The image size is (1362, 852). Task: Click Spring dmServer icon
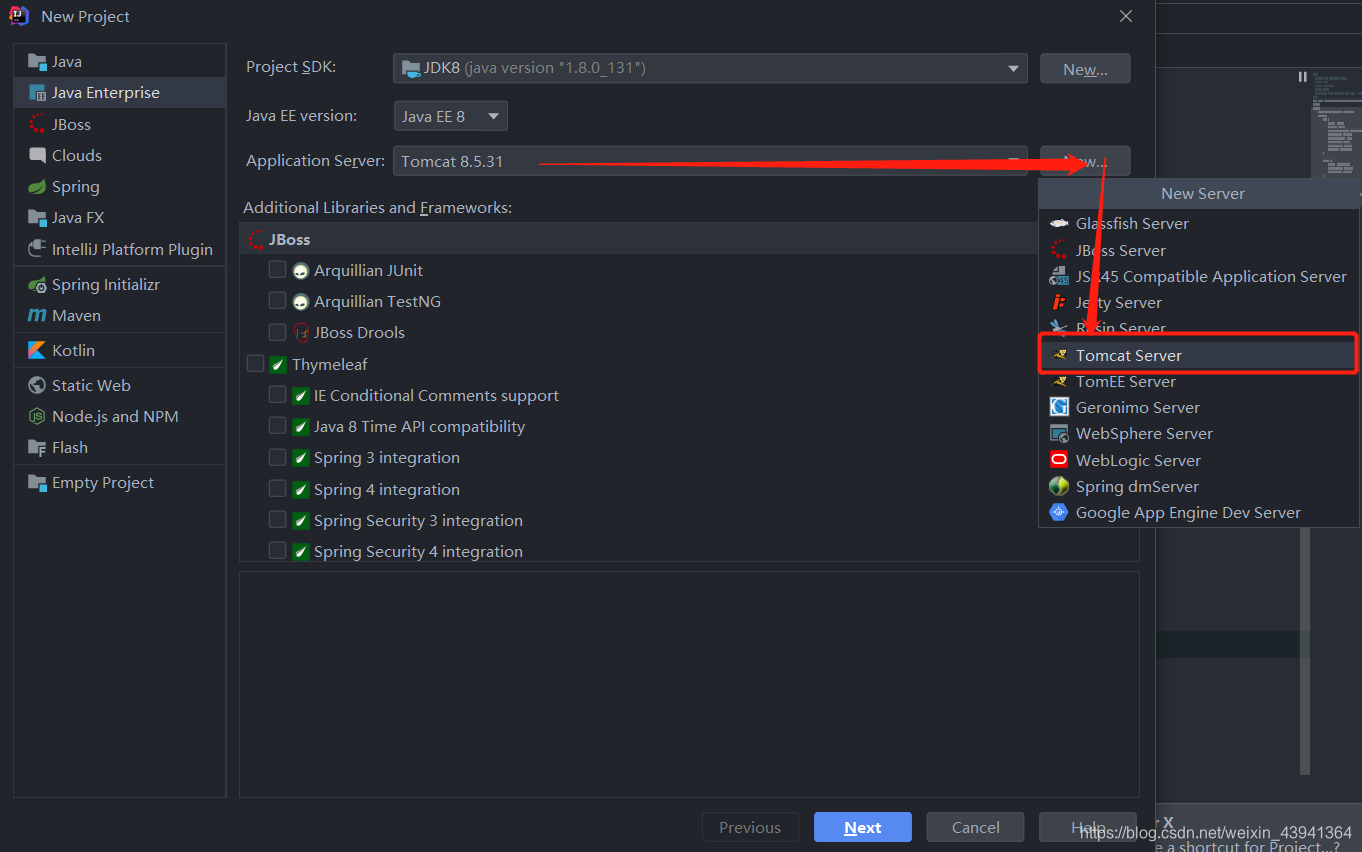tap(1059, 486)
